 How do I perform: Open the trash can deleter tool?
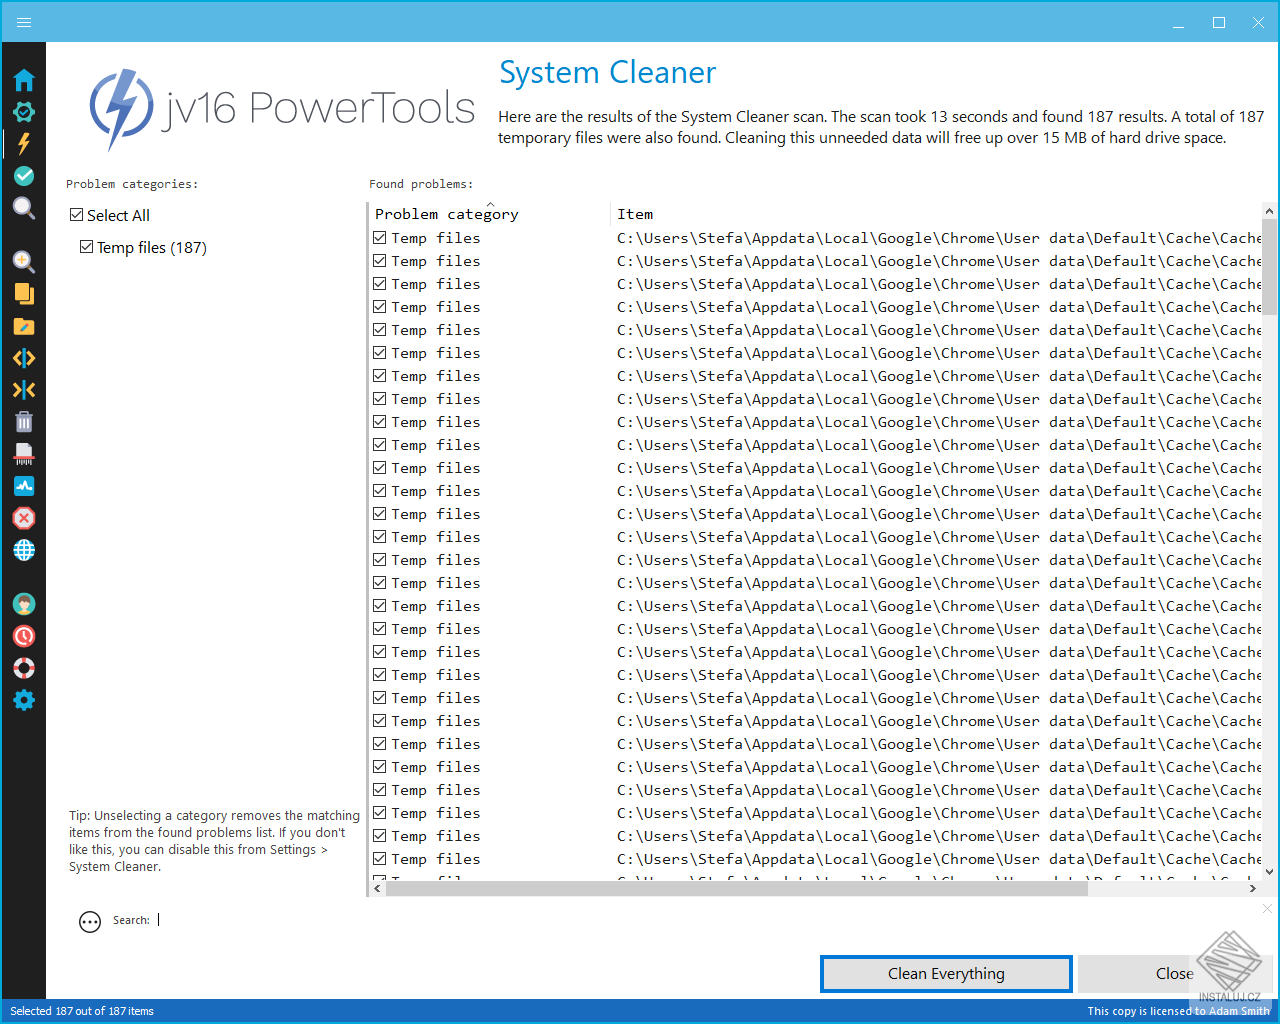tap(24, 422)
